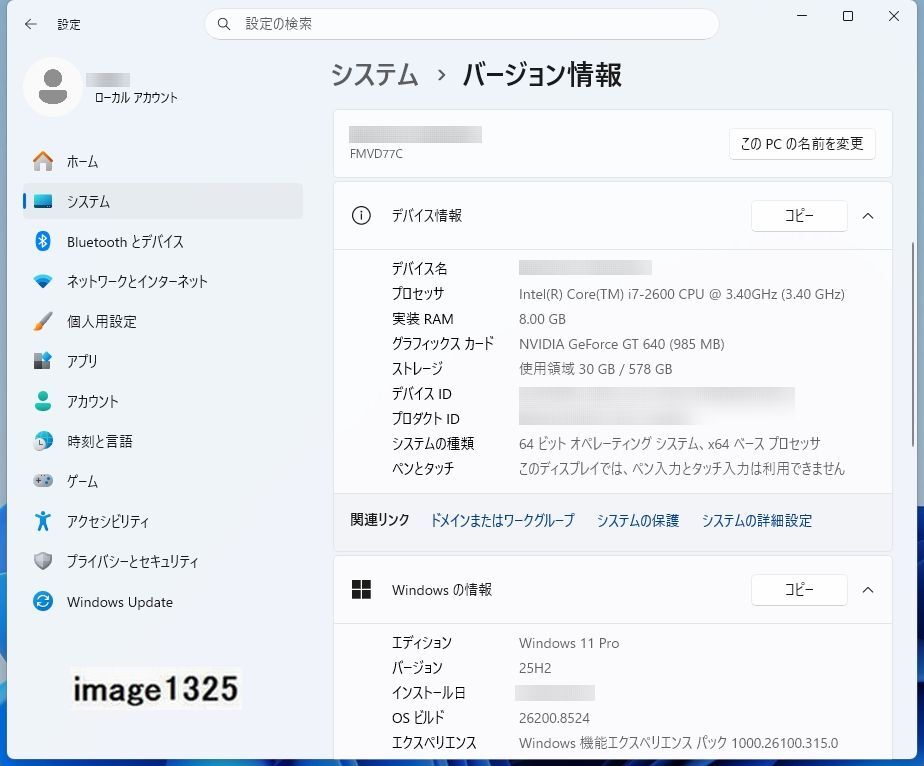
Task: Copy the デバイス情報 details
Action: tap(799, 216)
